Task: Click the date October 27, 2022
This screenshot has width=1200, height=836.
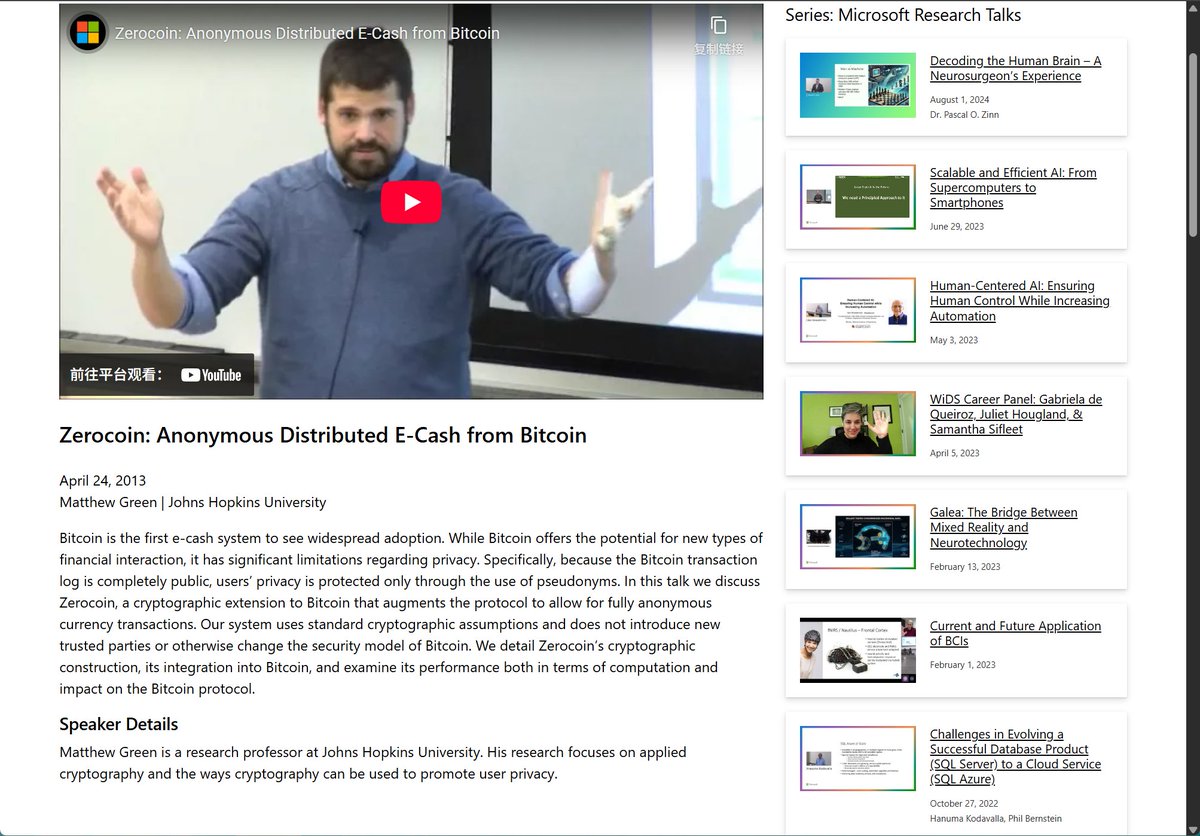Action: point(964,803)
